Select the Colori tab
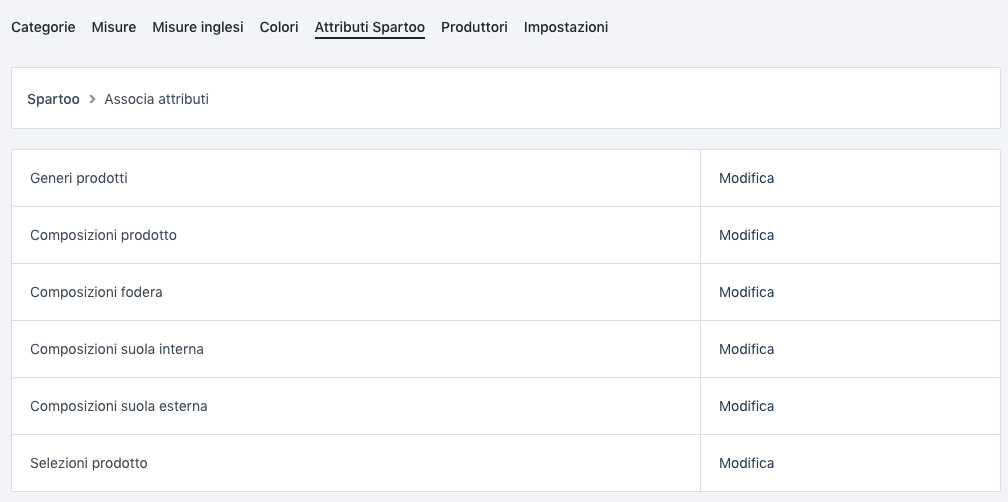Viewport: 1008px width, 502px height. coord(279,27)
